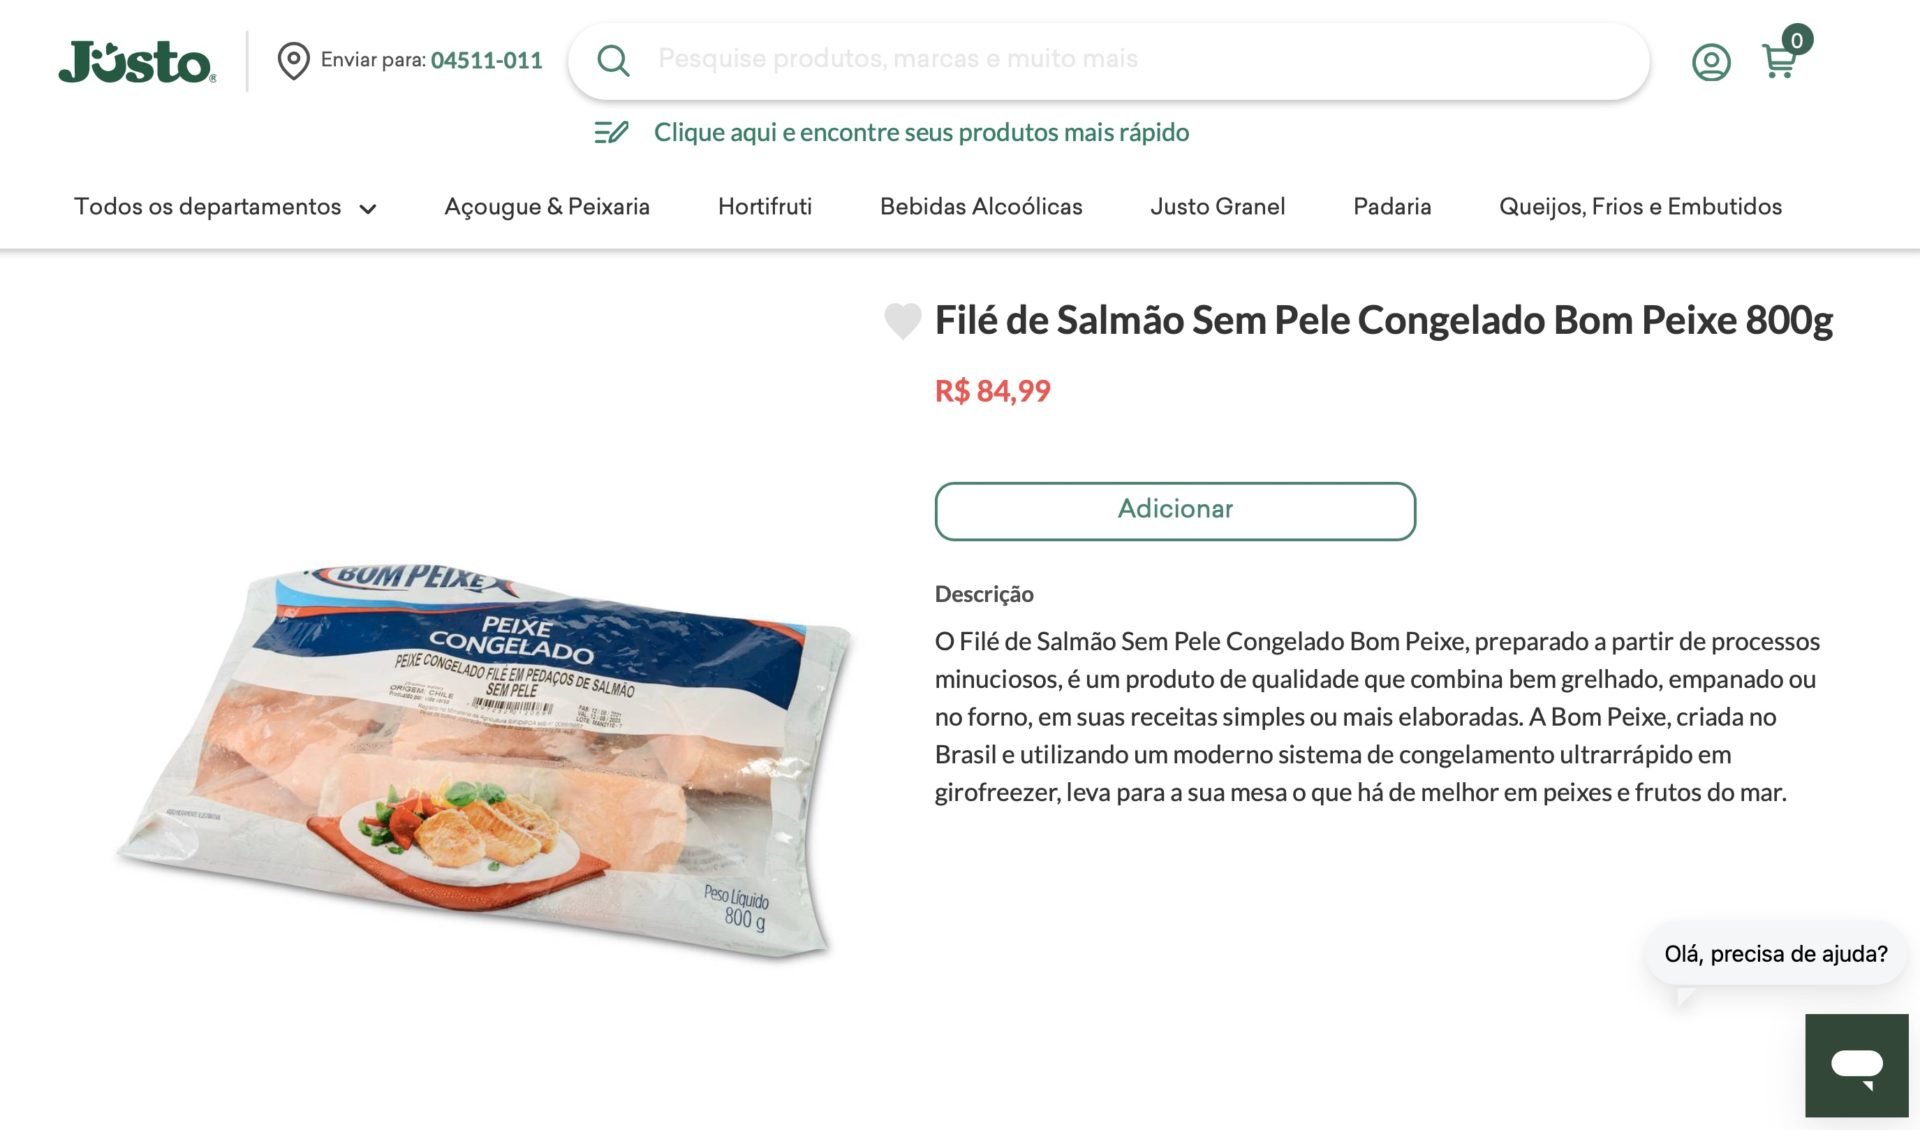
Task: Open Queijos, Frios e Embutidos category
Action: click(1640, 207)
